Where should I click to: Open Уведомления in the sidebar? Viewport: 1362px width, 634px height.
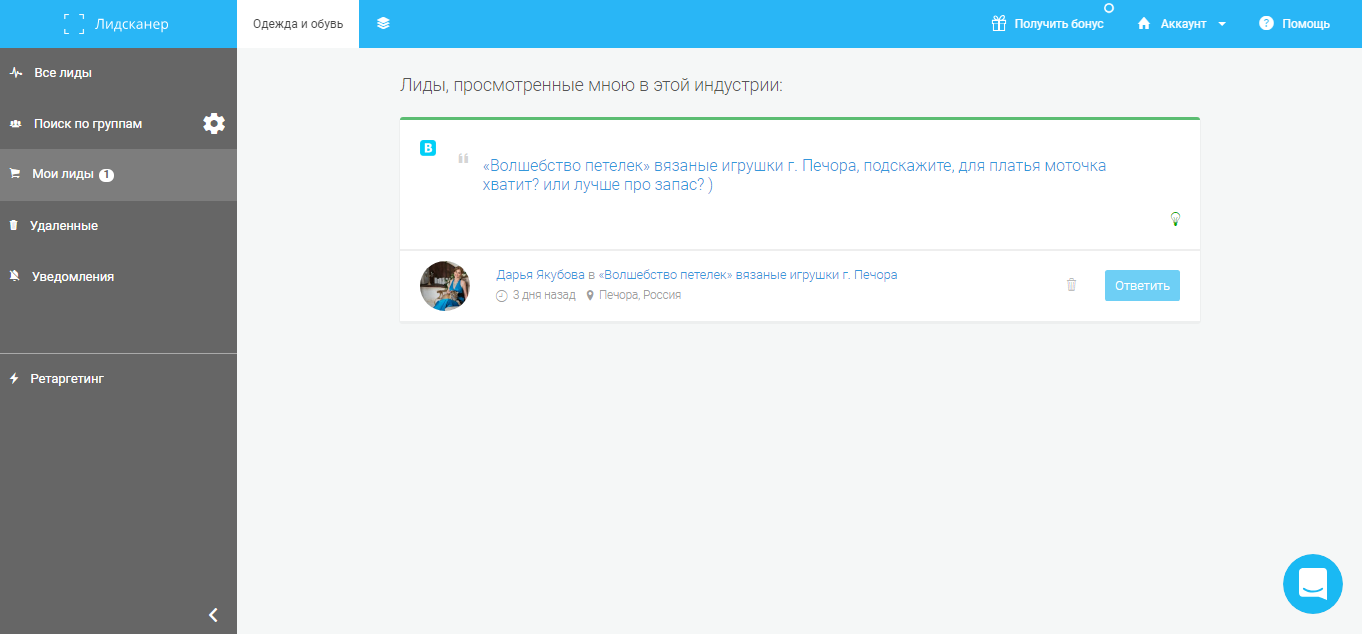click(72, 277)
